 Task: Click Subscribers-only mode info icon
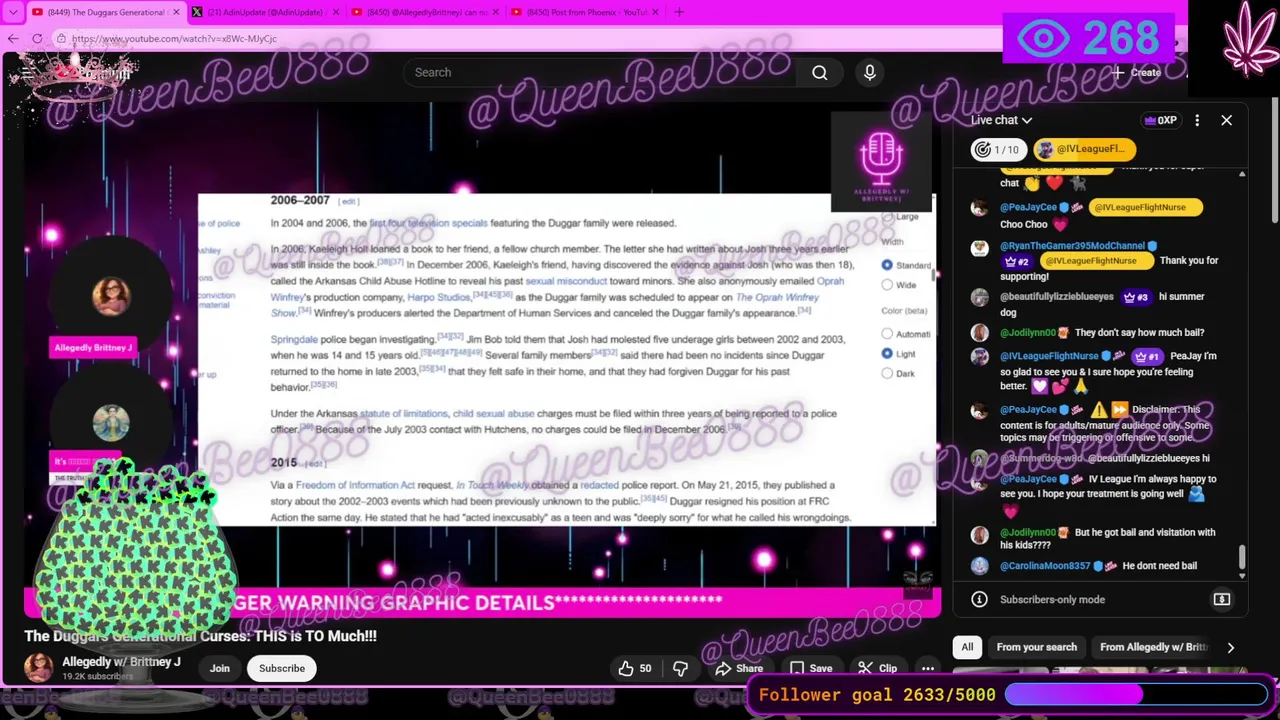point(979,599)
